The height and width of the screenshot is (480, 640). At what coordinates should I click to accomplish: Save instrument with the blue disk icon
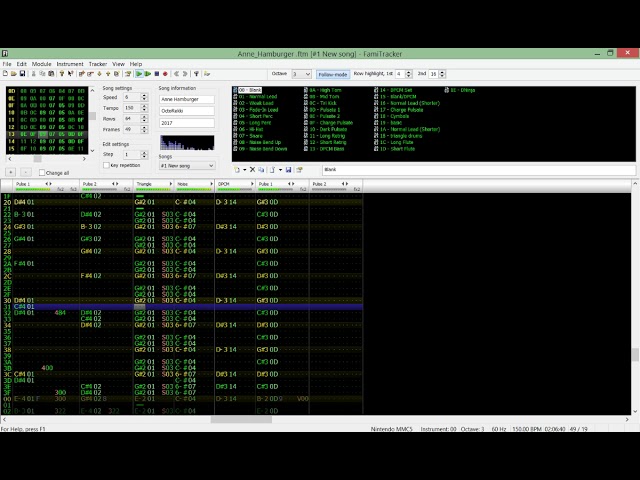(289, 170)
